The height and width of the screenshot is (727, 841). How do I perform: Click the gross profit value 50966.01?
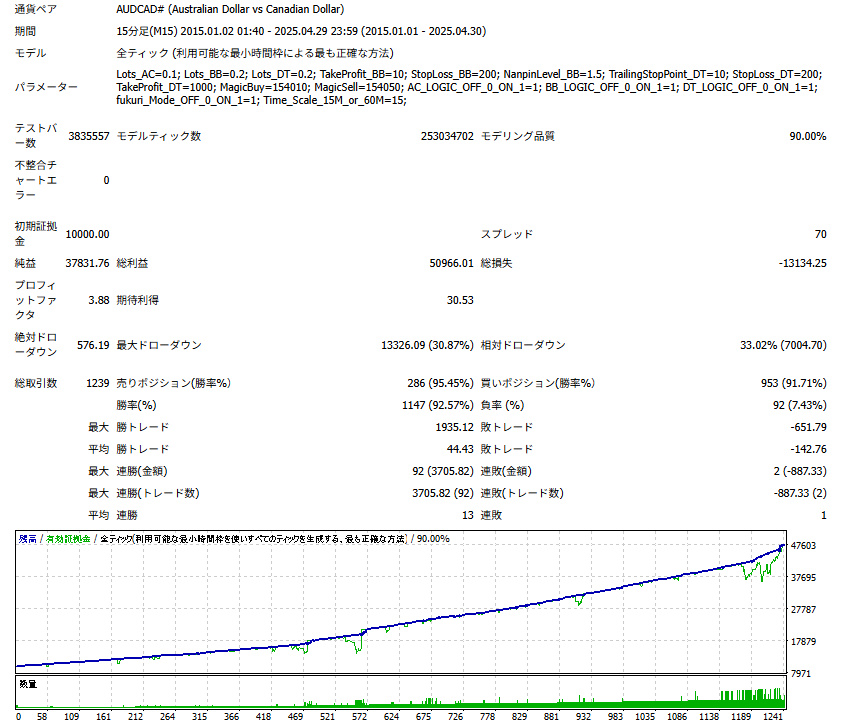pos(452,263)
